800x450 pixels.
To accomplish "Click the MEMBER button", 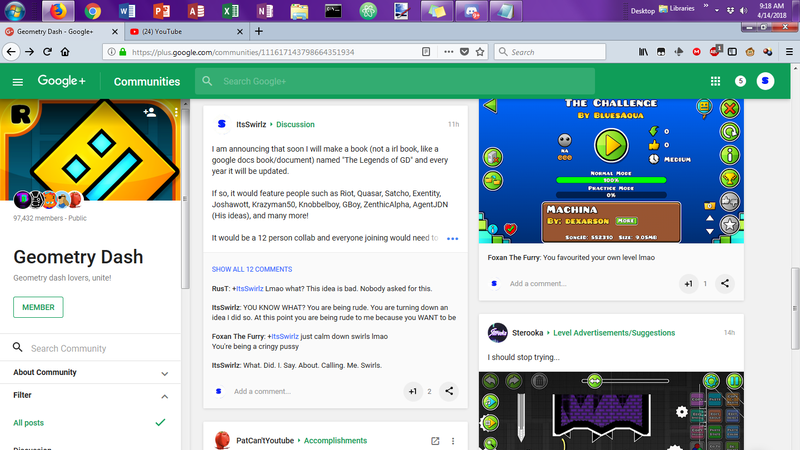I will 38,307.
